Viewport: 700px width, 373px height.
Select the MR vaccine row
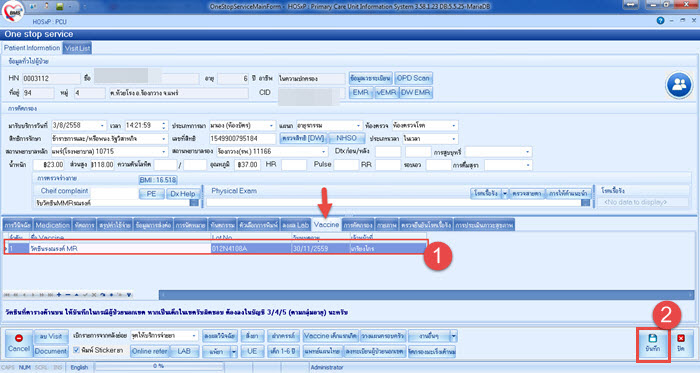[x=216, y=248]
